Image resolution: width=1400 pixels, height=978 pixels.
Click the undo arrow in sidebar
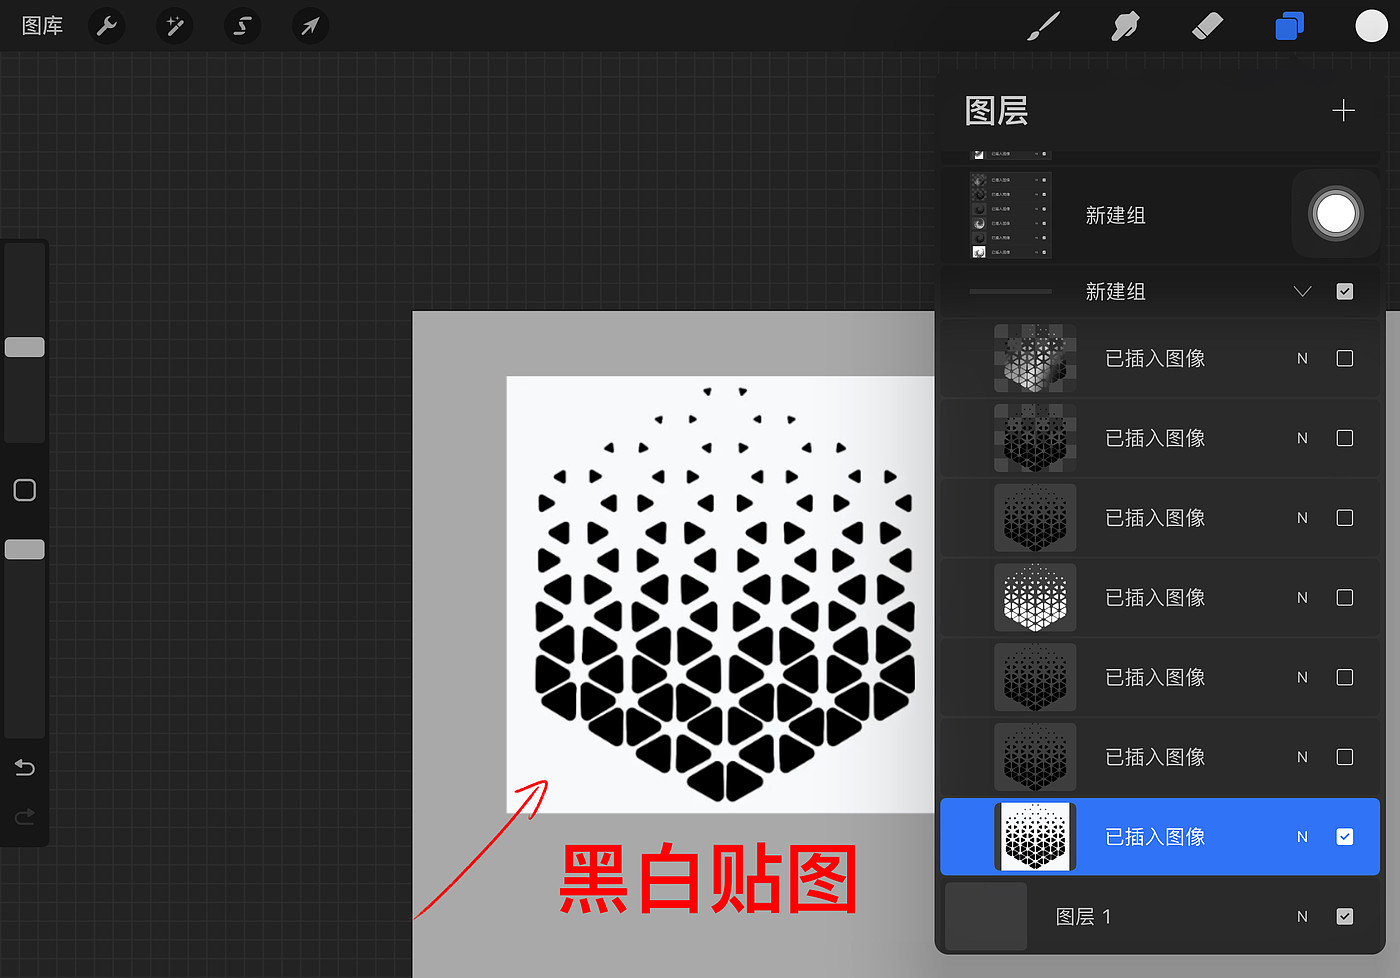coord(25,768)
